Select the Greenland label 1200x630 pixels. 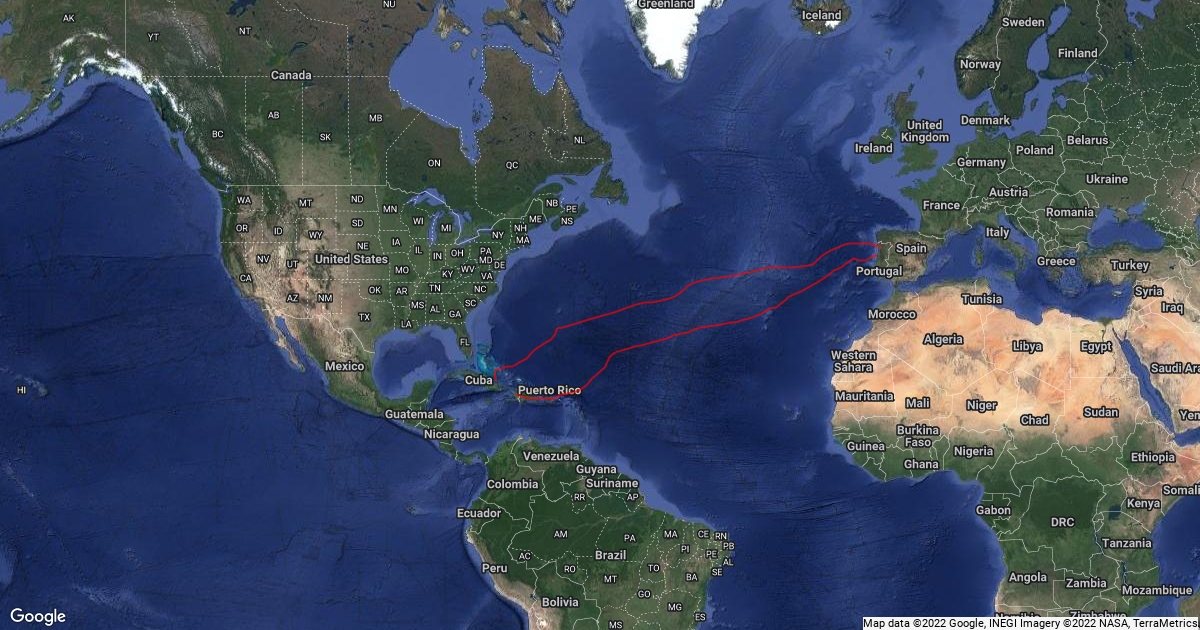pyautogui.click(x=666, y=4)
